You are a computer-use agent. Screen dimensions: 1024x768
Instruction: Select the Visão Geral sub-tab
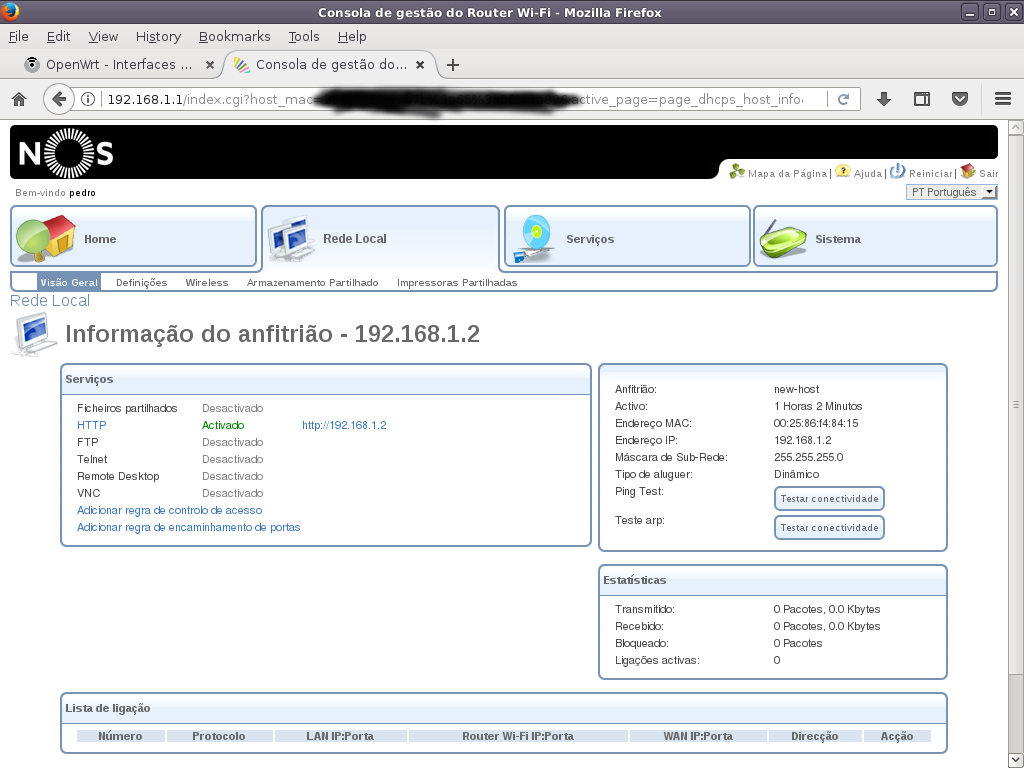[69, 282]
